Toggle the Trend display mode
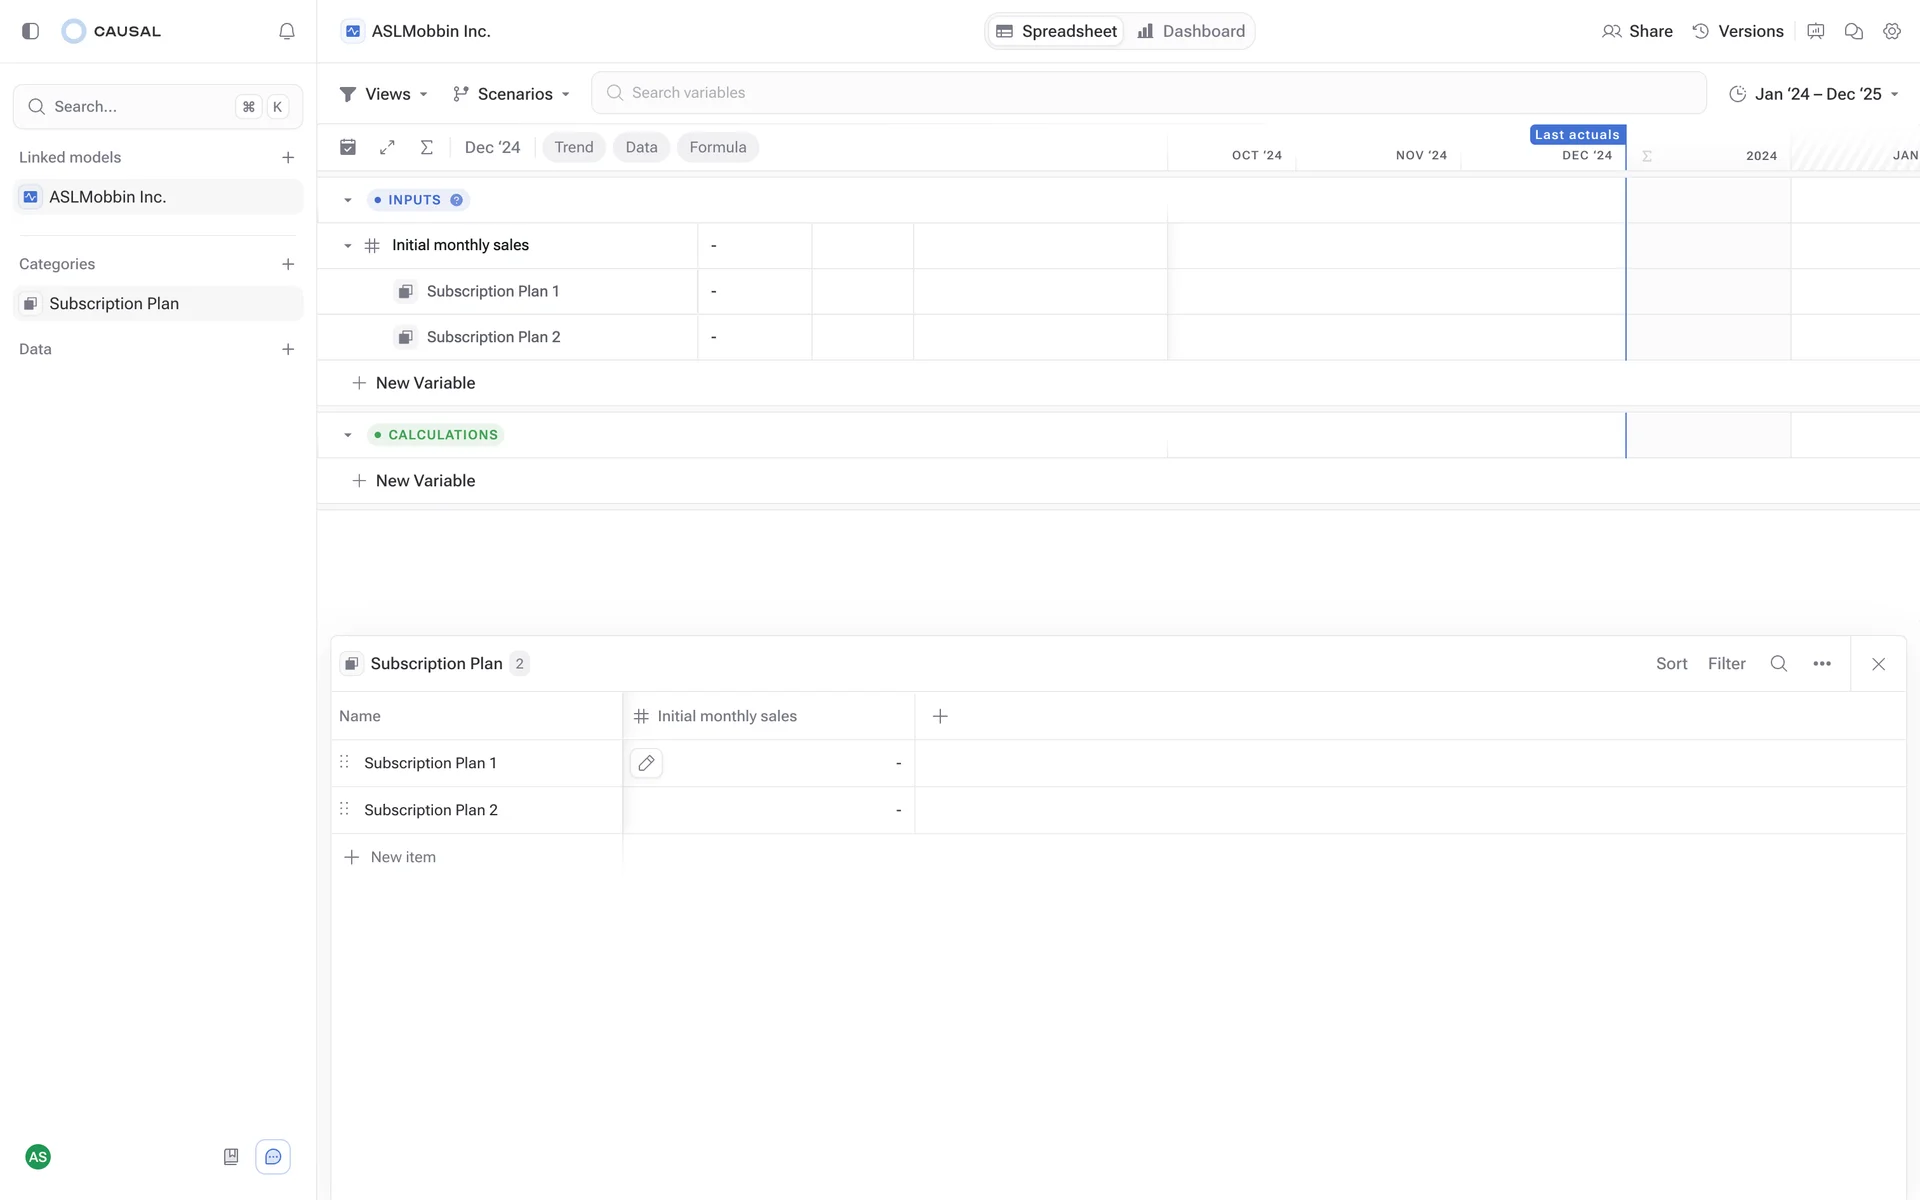This screenshot has height=1200, width=1920. pos(574,147)
